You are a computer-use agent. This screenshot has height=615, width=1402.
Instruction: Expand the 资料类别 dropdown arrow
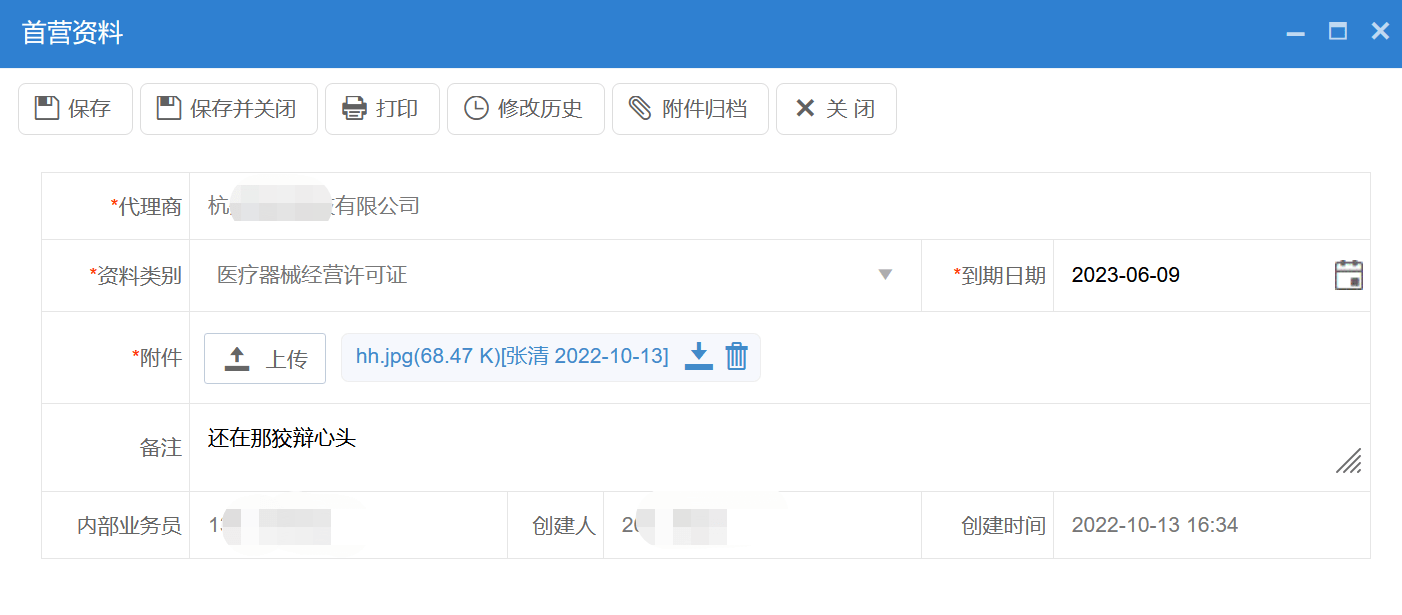(x=886, y=275)
